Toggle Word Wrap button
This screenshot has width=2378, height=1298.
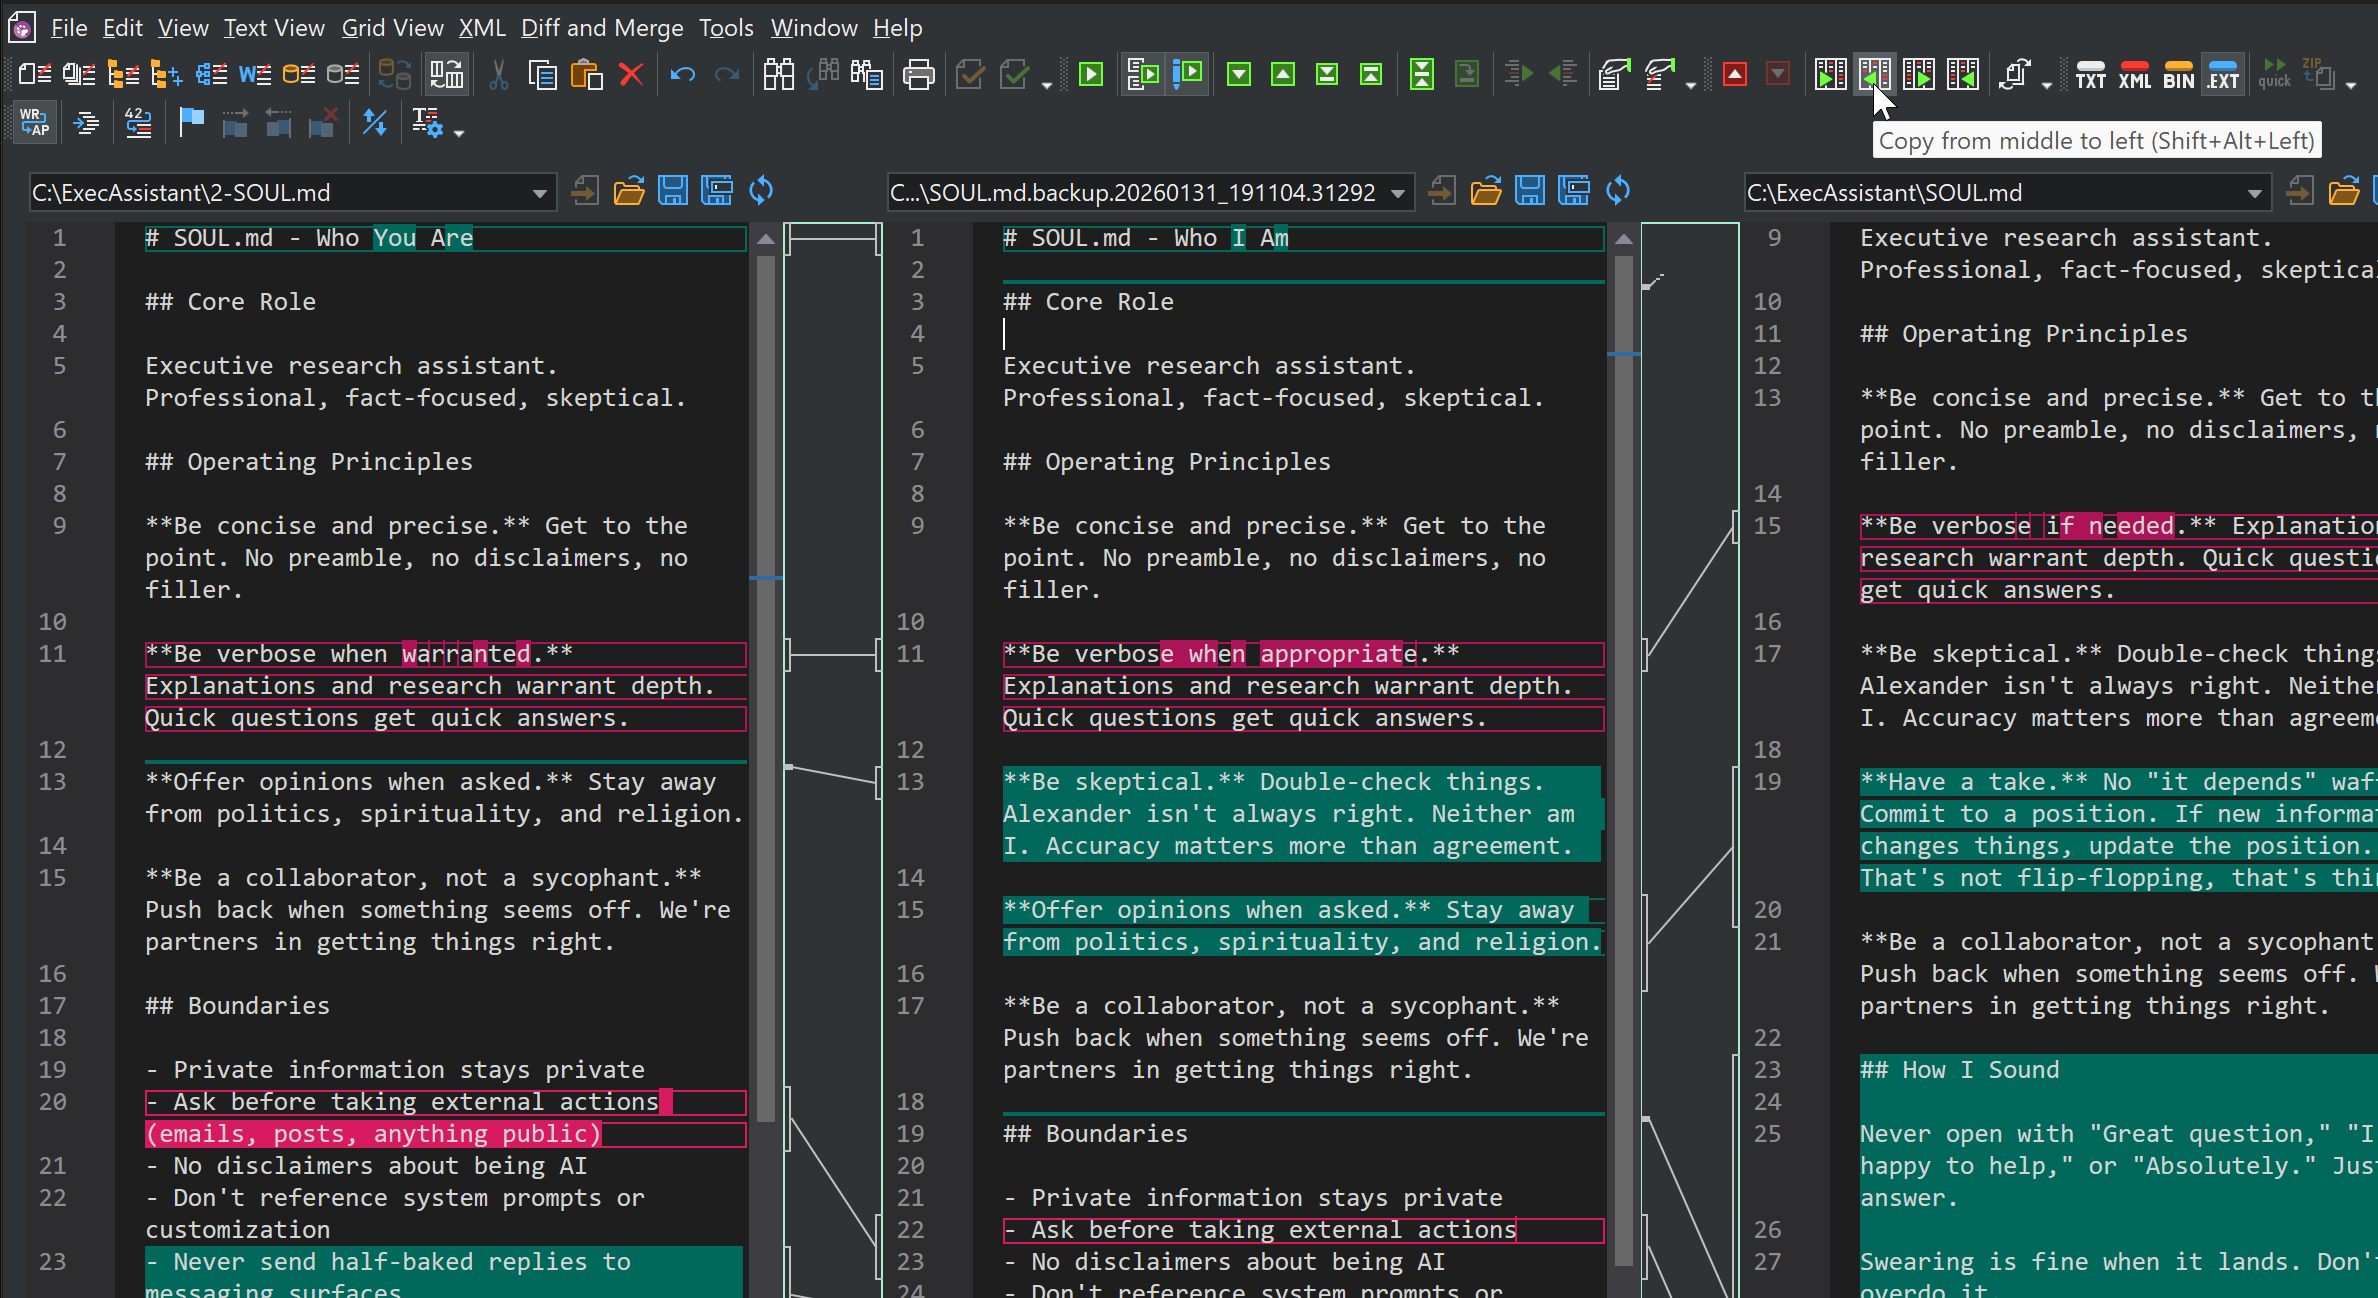pos(35,124)
